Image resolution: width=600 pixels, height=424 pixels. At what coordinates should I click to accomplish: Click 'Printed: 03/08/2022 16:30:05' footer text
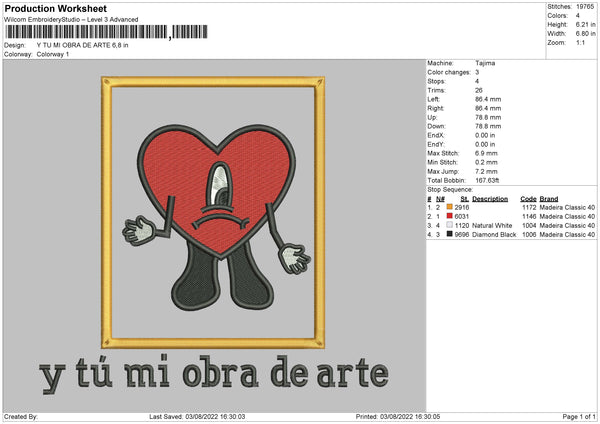398,416
